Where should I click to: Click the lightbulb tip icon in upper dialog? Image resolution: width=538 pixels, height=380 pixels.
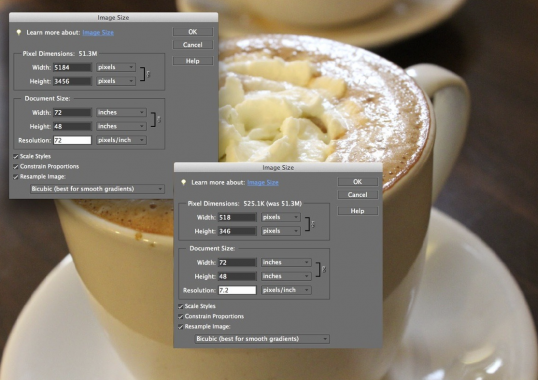coord(19,33)
